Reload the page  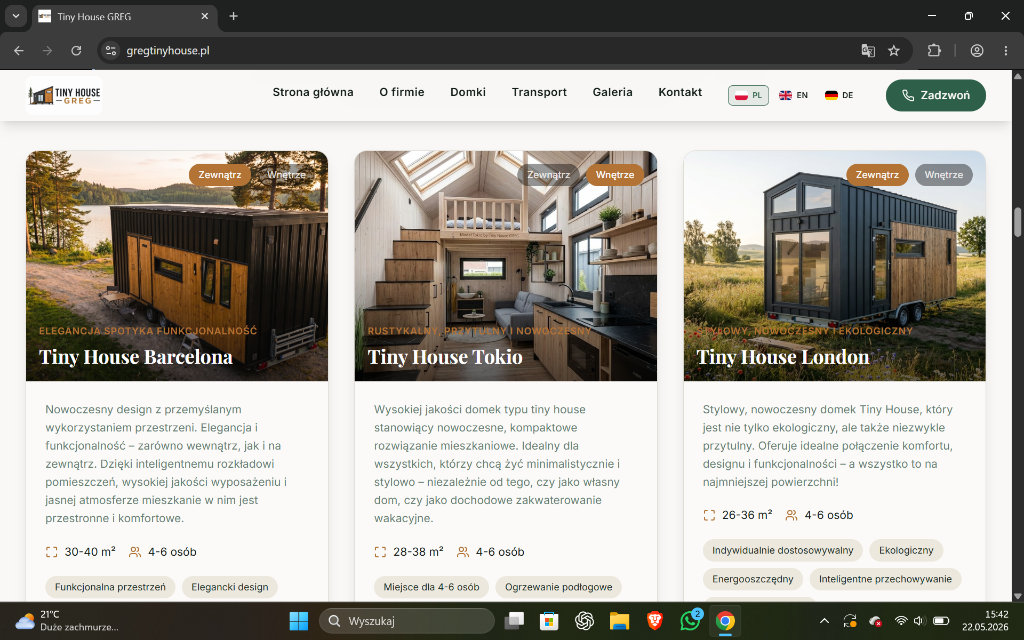pyautogui.click(x=76, y=50)
